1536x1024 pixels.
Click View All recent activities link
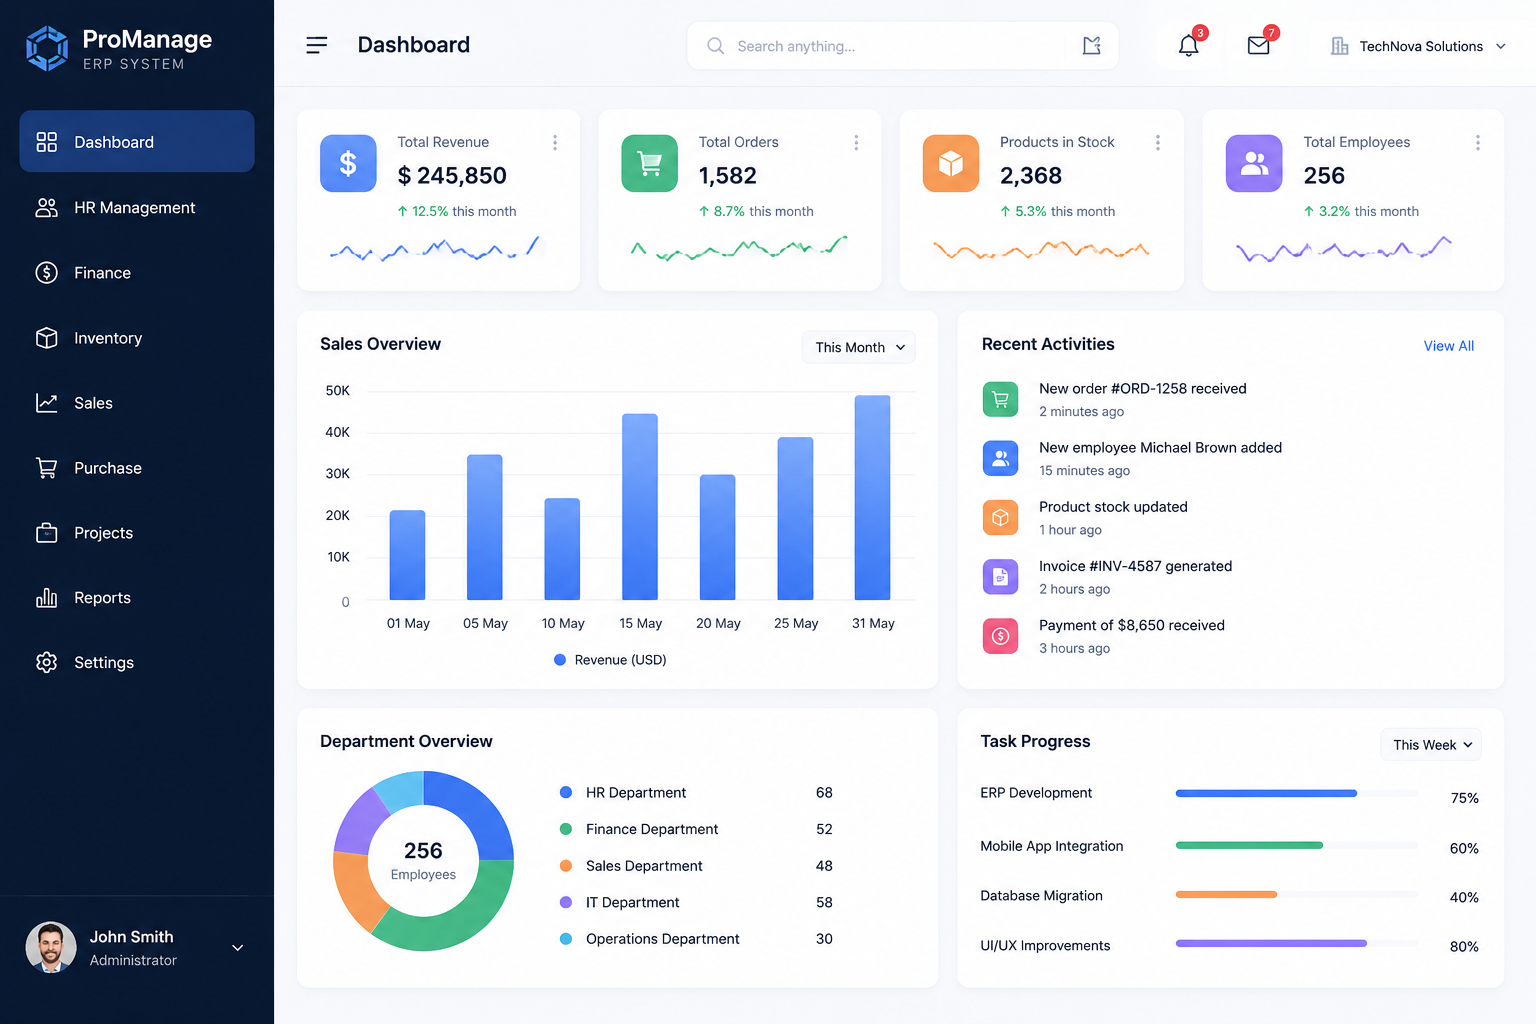pyautogui.click(x=1448, y=346)
